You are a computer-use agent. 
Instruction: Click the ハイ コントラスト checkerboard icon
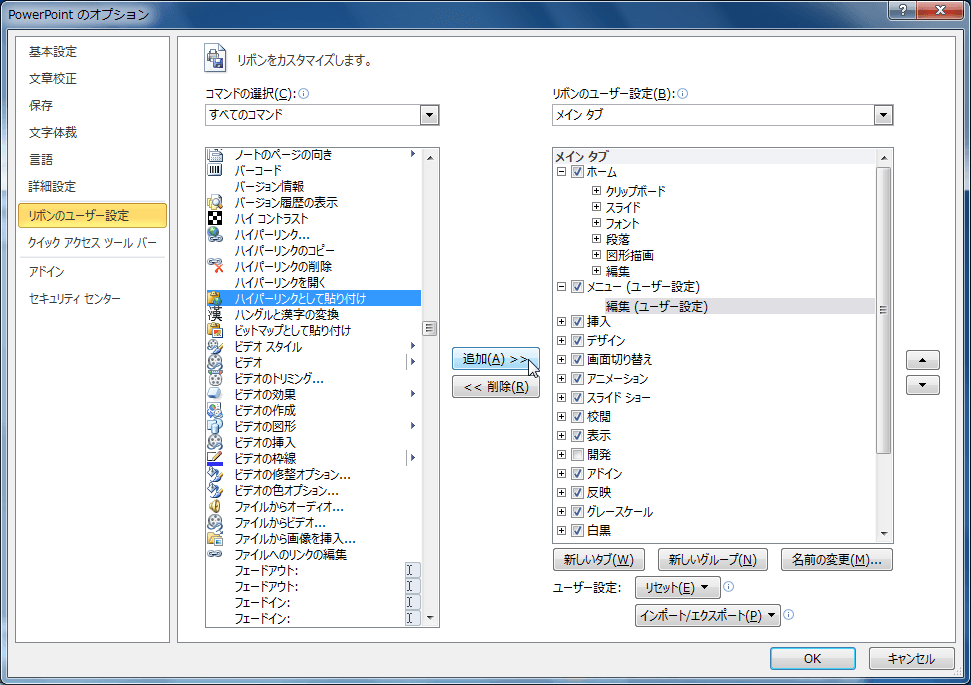[215, 219]
